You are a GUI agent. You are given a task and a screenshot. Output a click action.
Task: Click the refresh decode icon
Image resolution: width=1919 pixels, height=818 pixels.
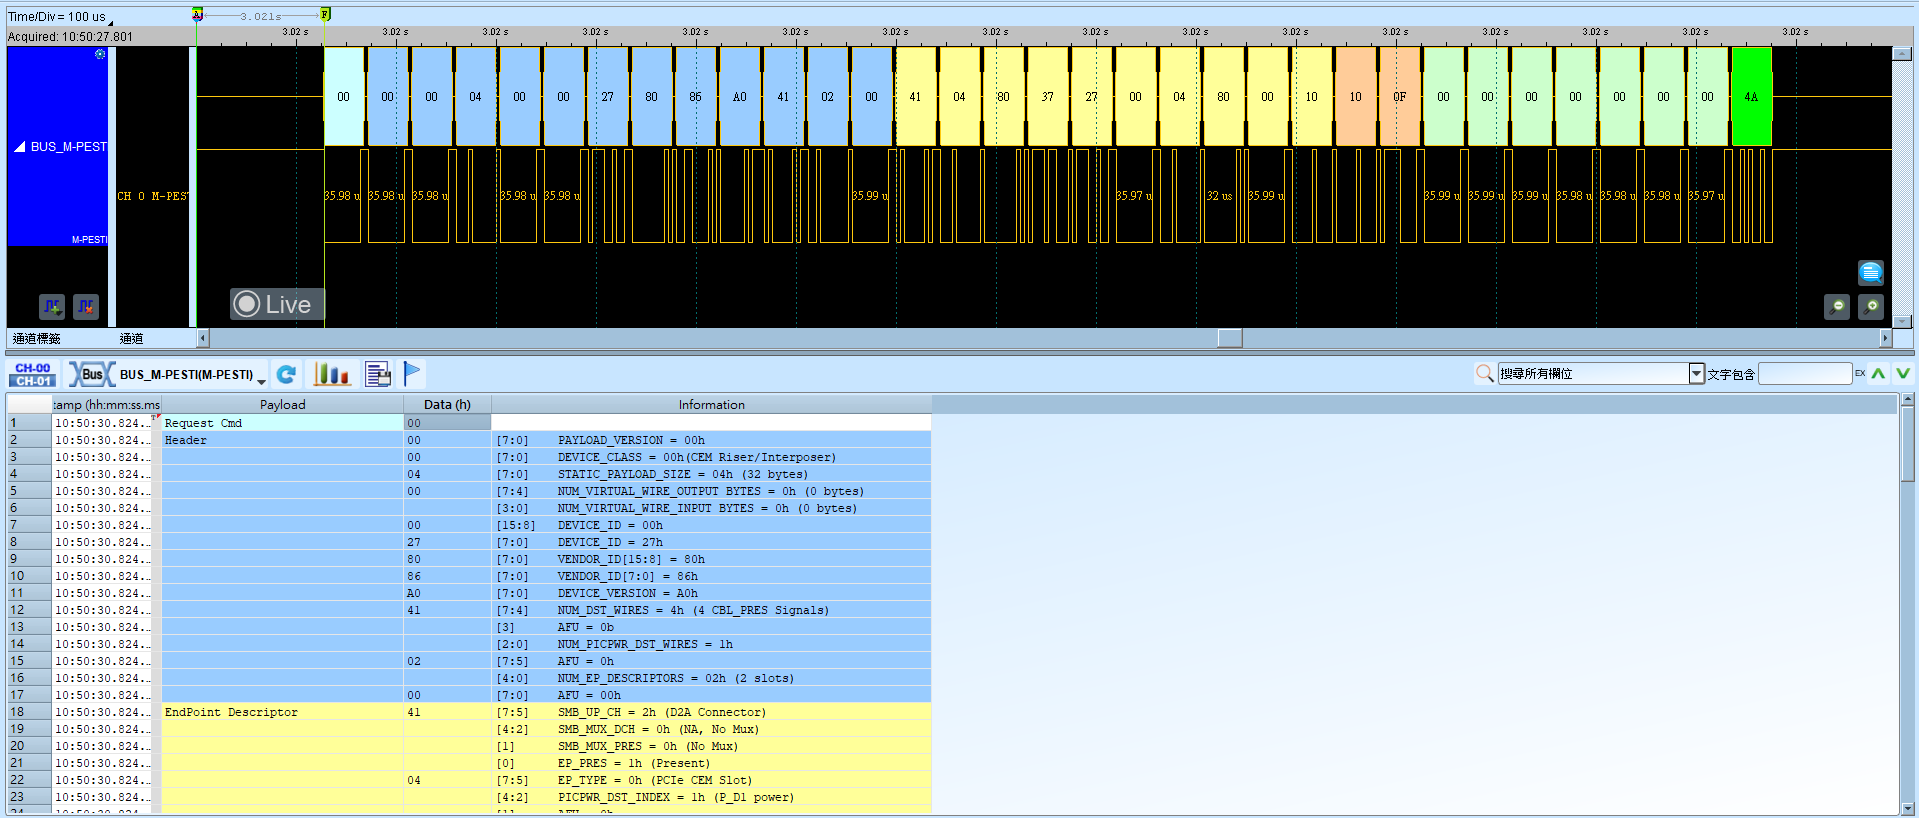tap(286, 374)
